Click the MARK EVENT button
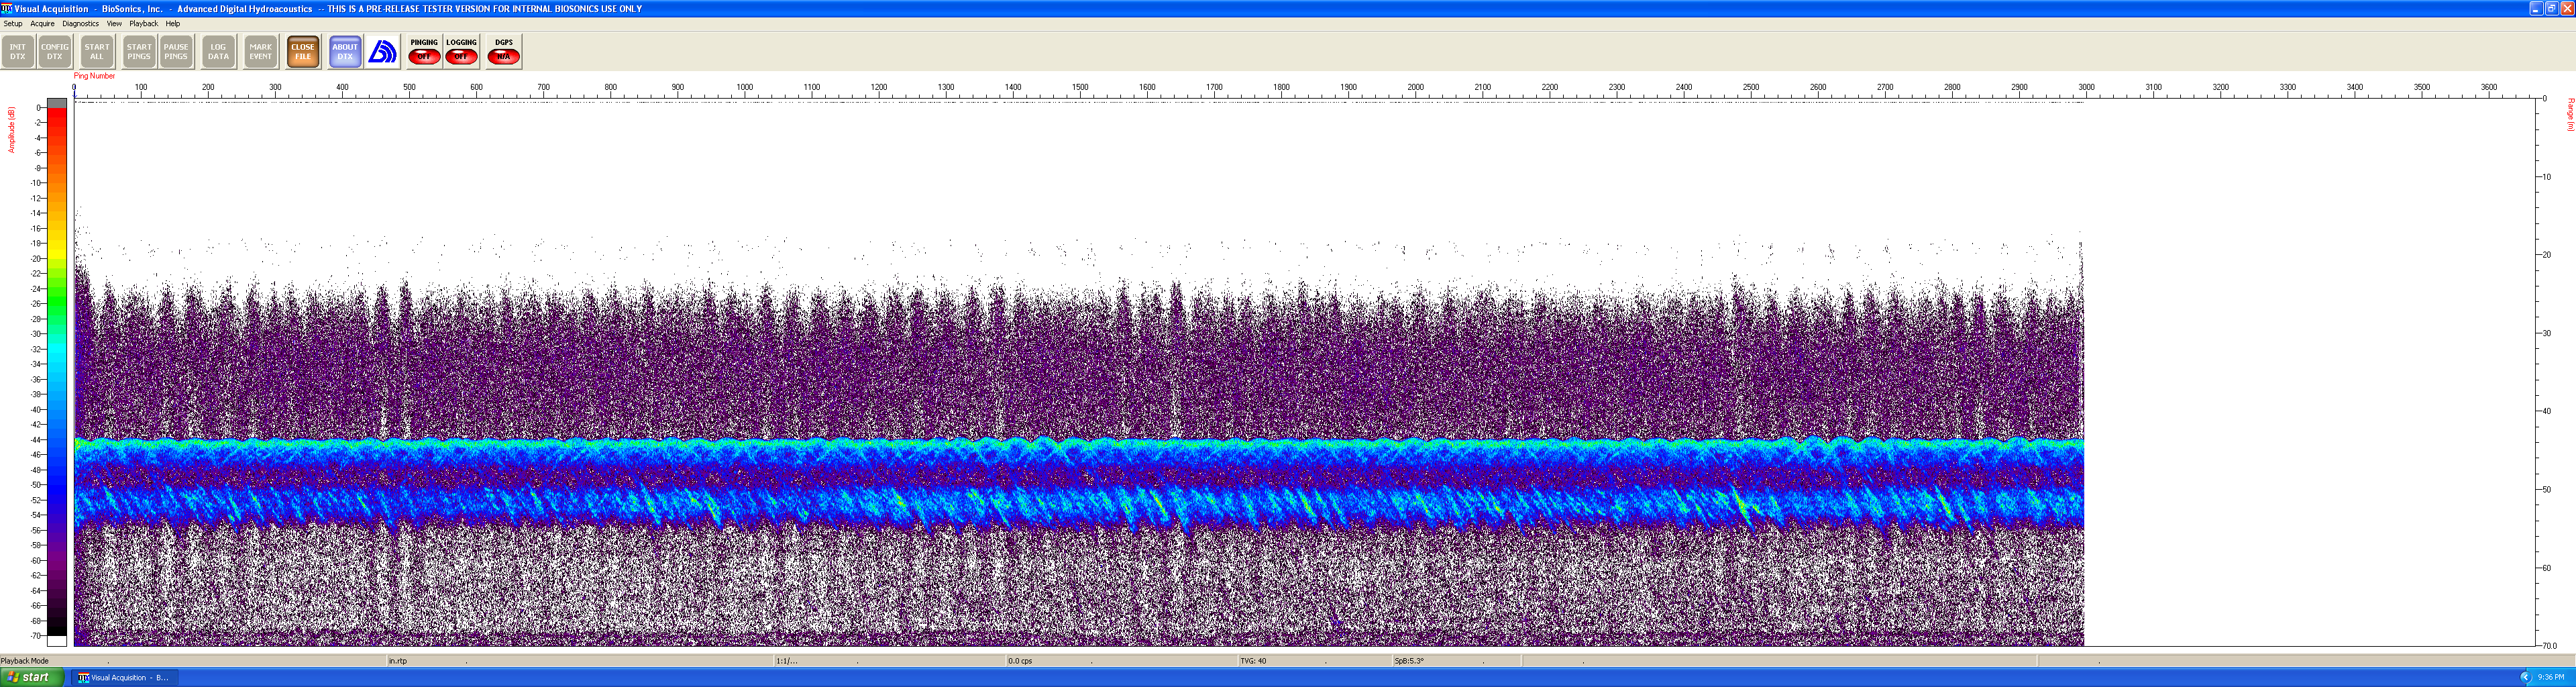 [x=261, y=52]
